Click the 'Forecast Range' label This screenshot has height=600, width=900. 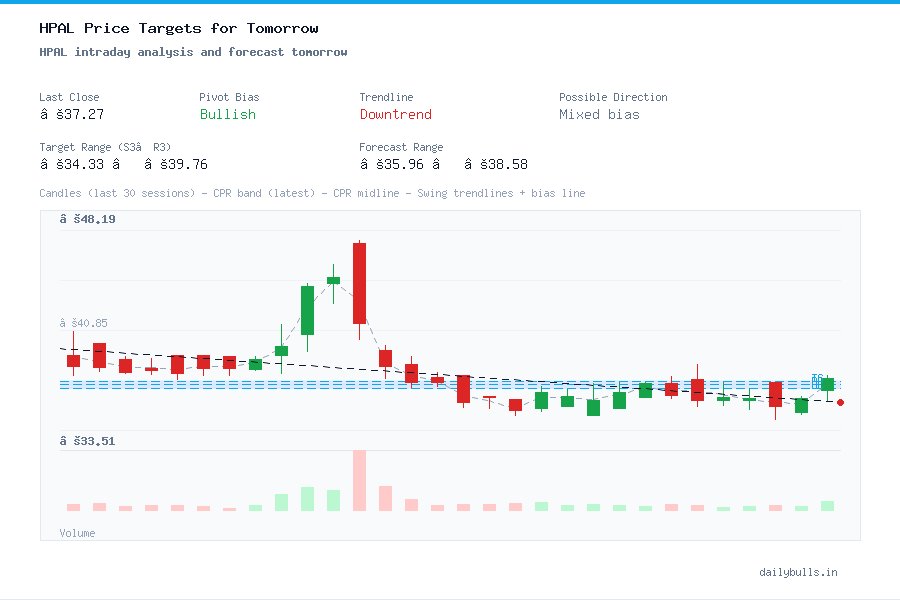401,147
